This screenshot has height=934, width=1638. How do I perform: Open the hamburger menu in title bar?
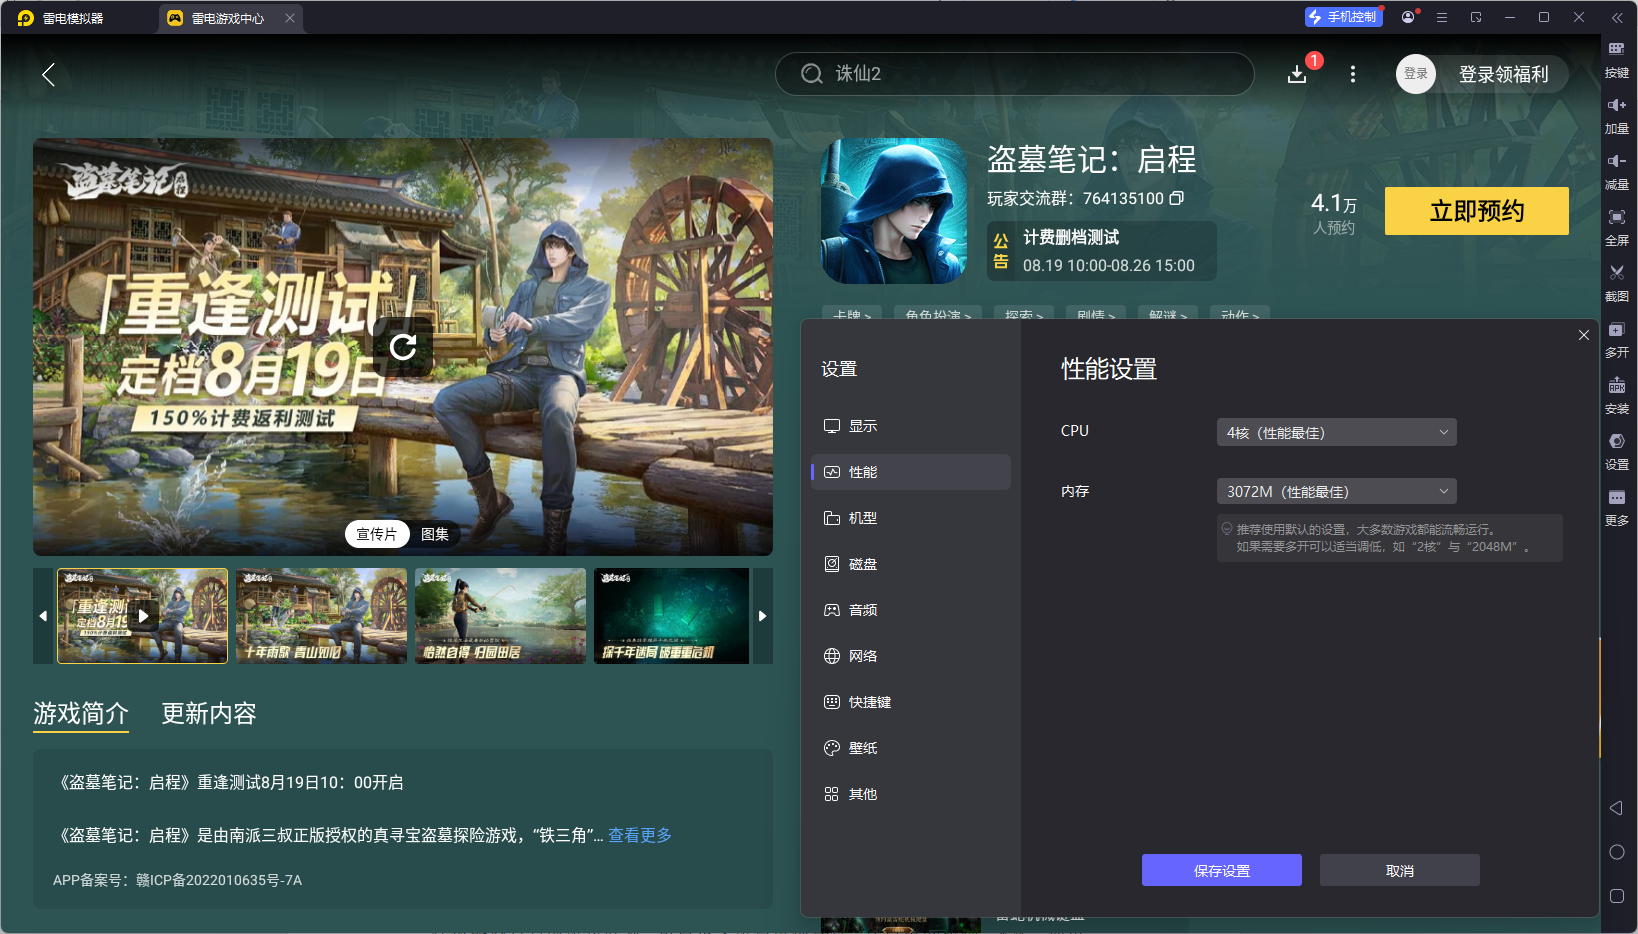pyautogui.click(x=1442, y=17)
